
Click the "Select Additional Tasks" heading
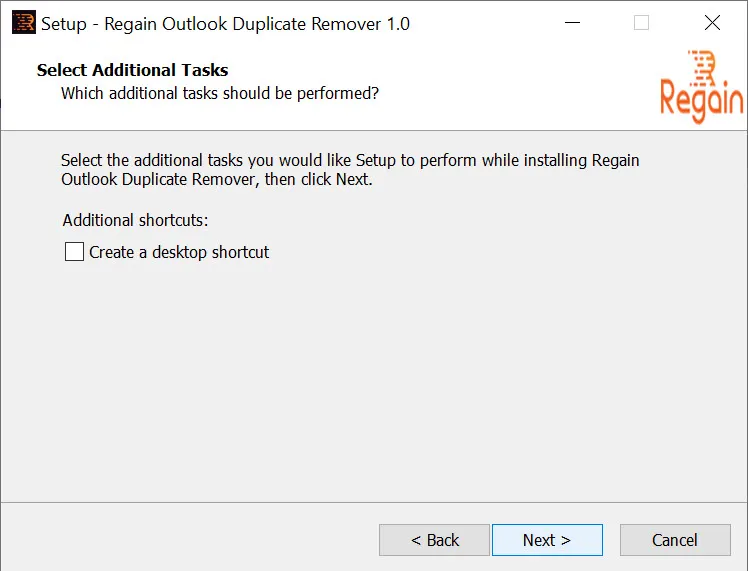(x=133, y=70)
